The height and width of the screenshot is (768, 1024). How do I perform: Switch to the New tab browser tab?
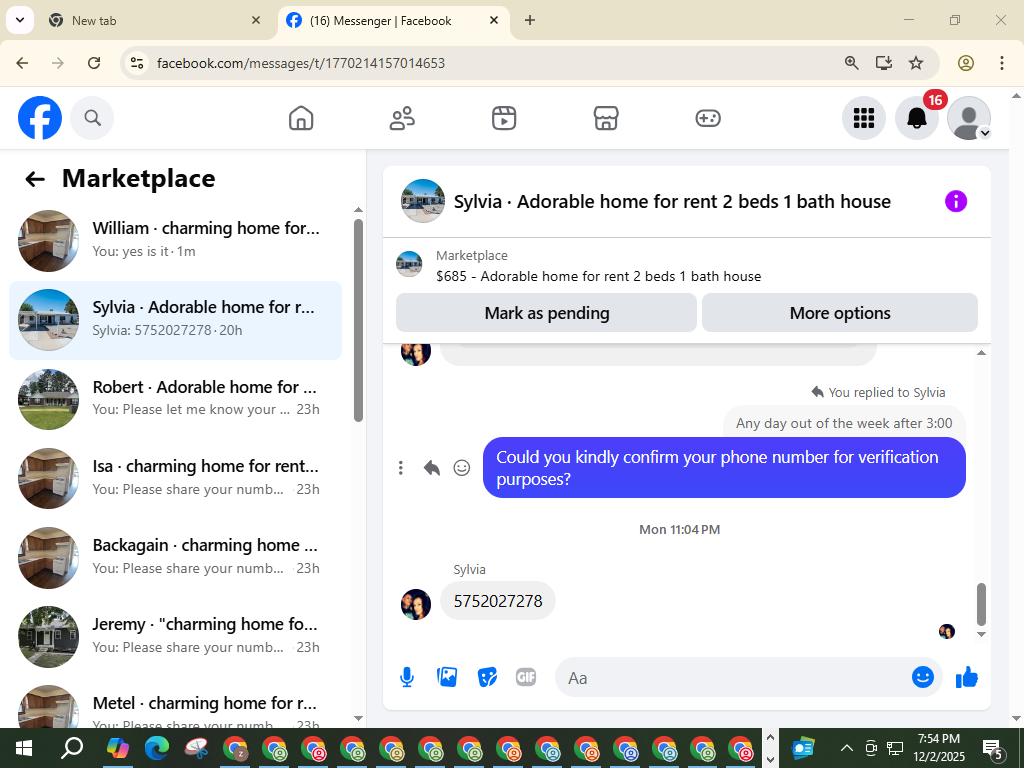tap(154, 20)
